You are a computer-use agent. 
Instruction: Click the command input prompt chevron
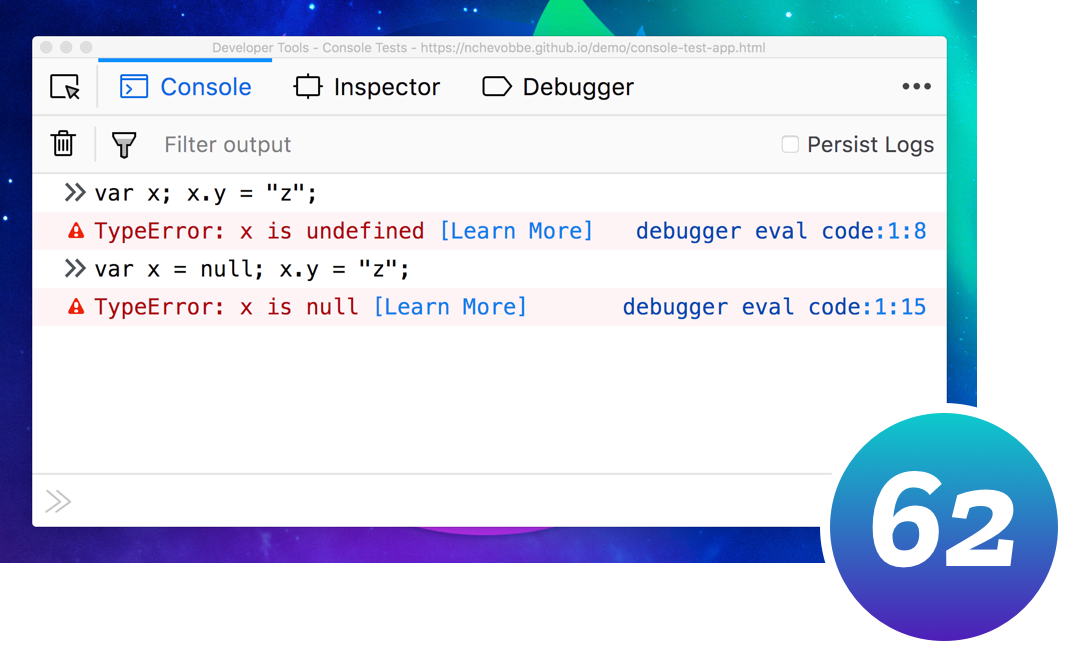click(58, 501)
